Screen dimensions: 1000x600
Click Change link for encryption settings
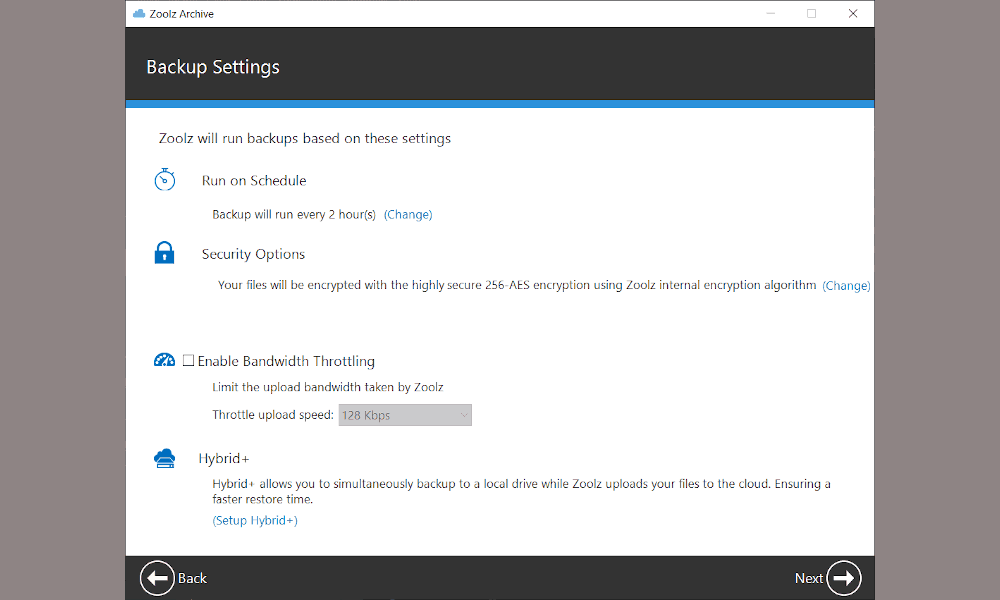pyautogui.click(x=846, y=286)
